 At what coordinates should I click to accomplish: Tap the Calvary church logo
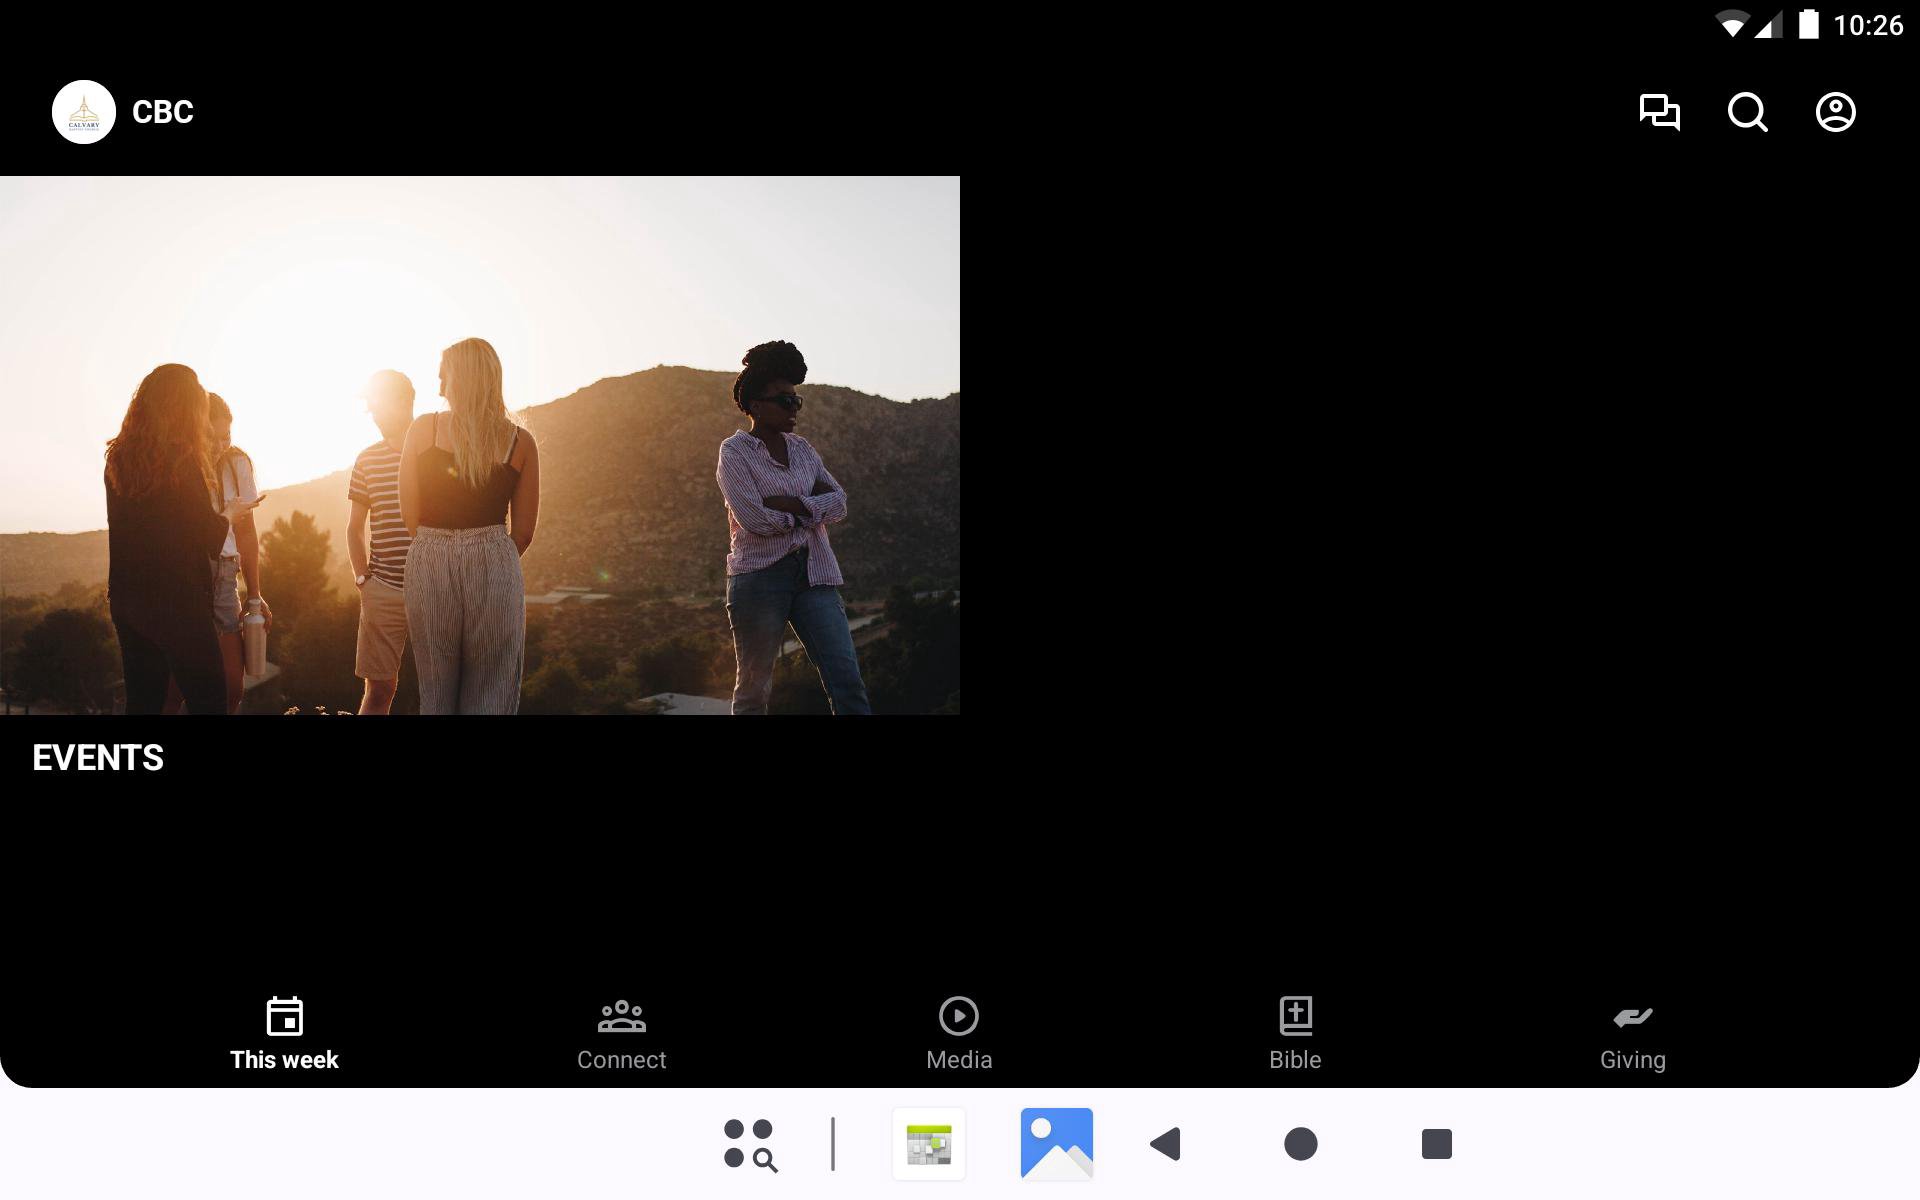pos(84,112)
